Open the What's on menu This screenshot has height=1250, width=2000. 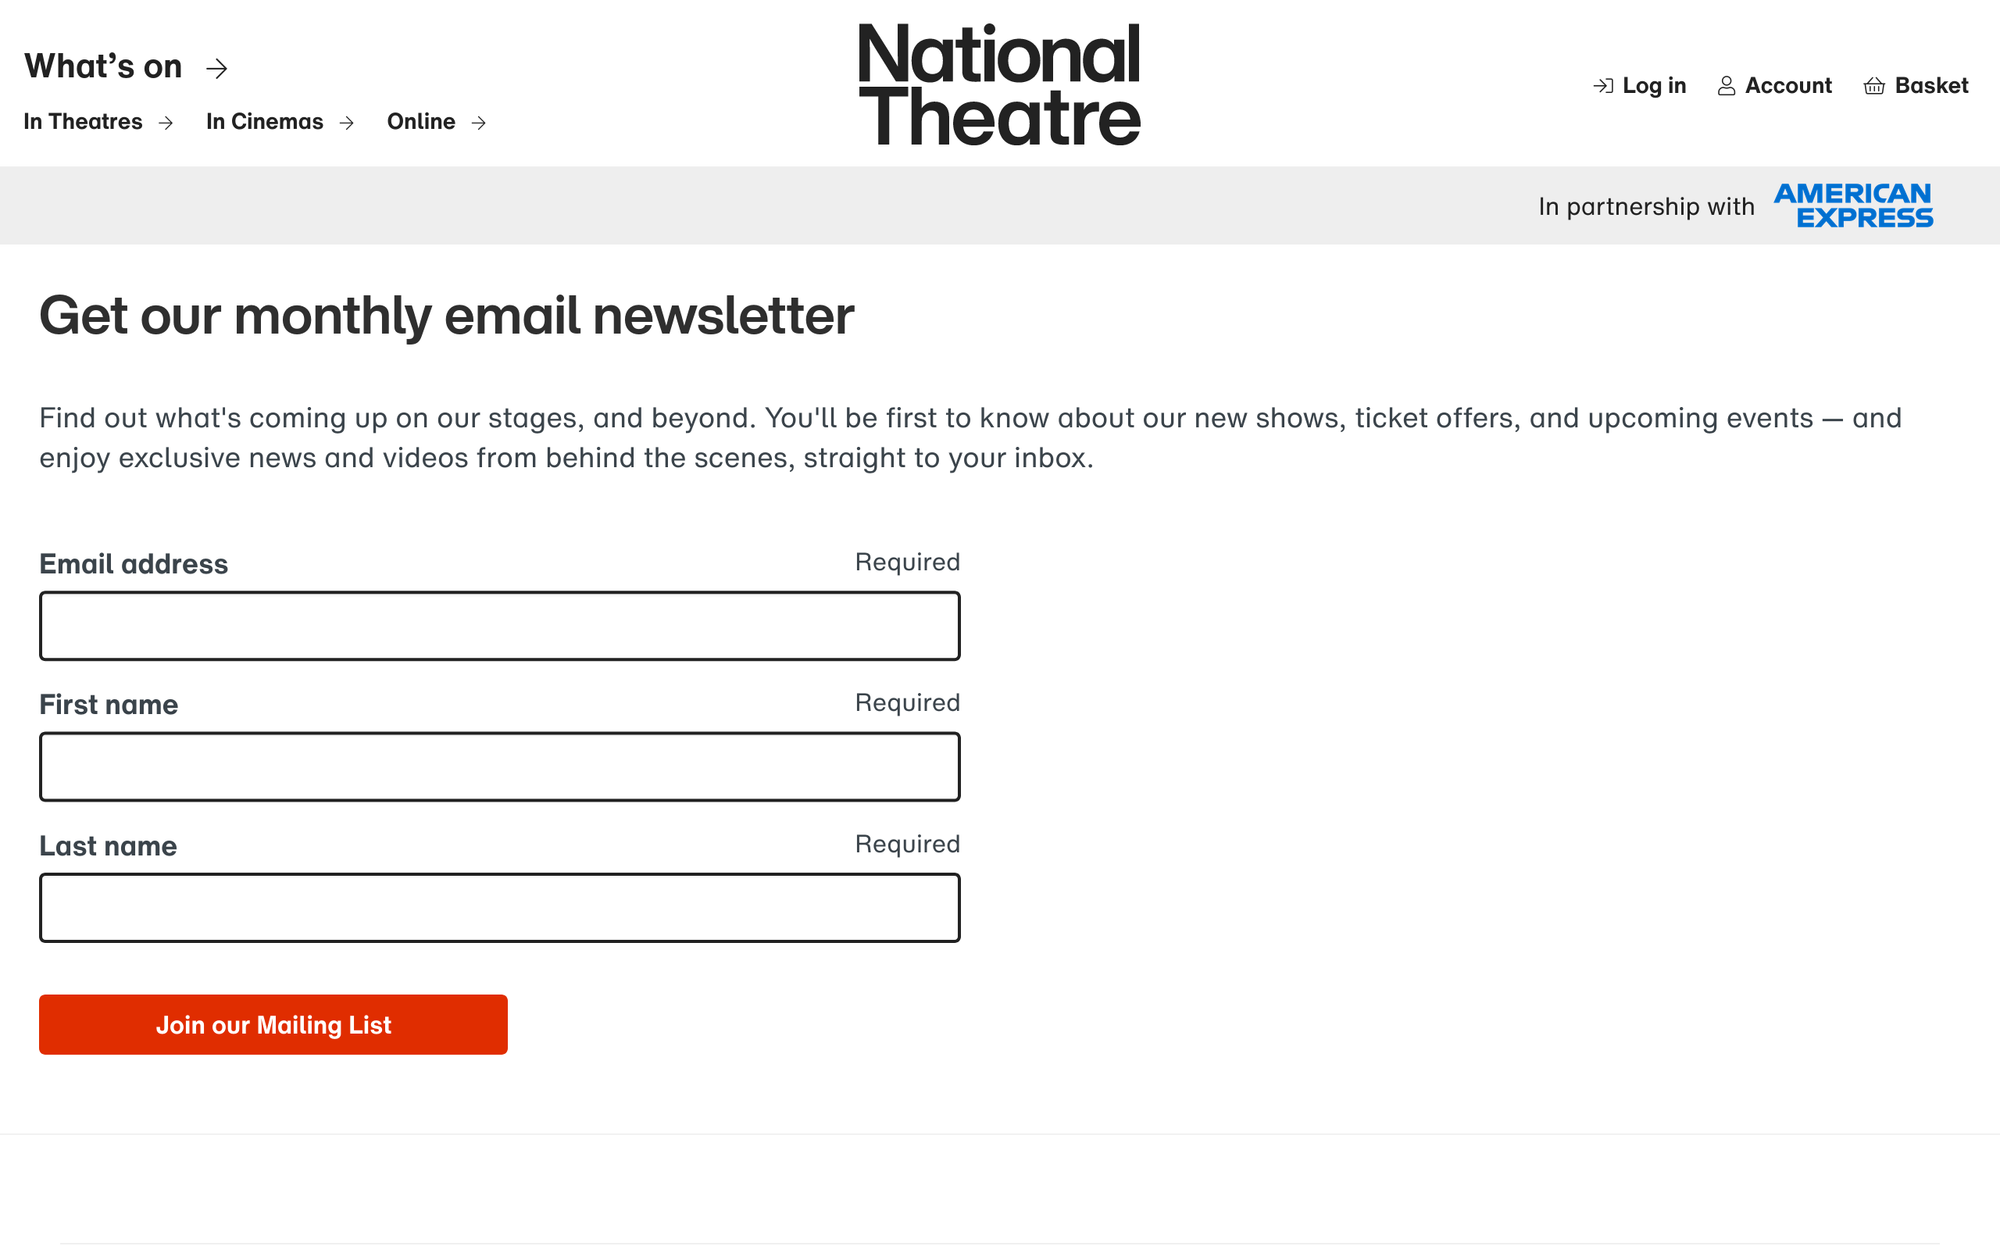coord(124,65)
